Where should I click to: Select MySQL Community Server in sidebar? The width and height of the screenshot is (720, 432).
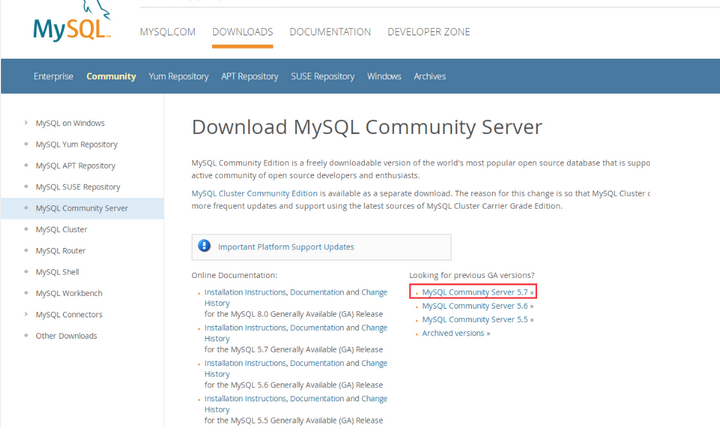point(82,208)
